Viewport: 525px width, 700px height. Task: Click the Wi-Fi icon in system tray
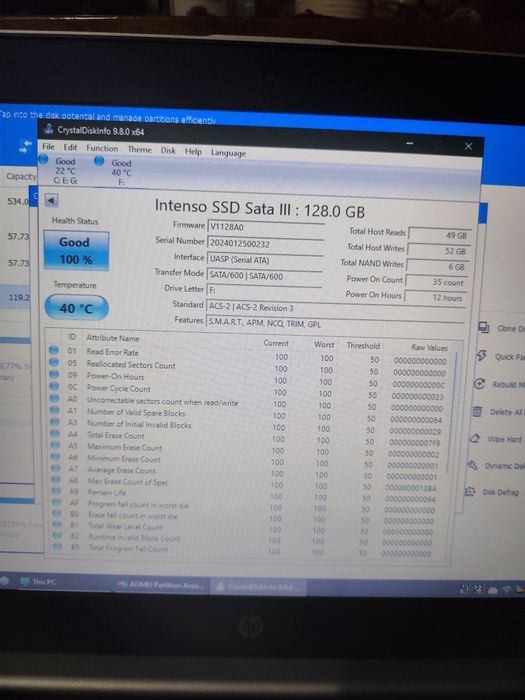point(506,589)
